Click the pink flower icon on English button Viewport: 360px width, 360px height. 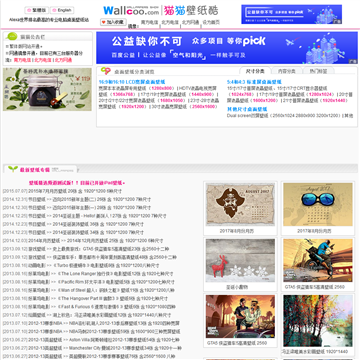point(54,10)
